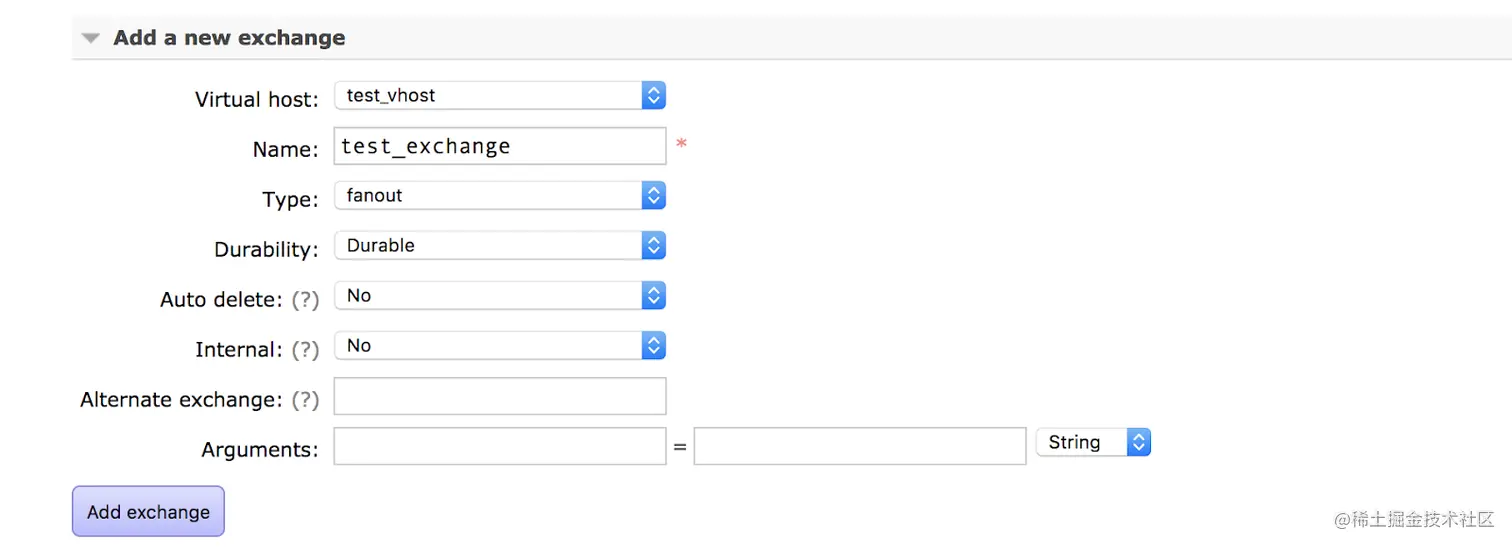
Task: Focus the Arguments value field after equals sign
Action: 860,446
